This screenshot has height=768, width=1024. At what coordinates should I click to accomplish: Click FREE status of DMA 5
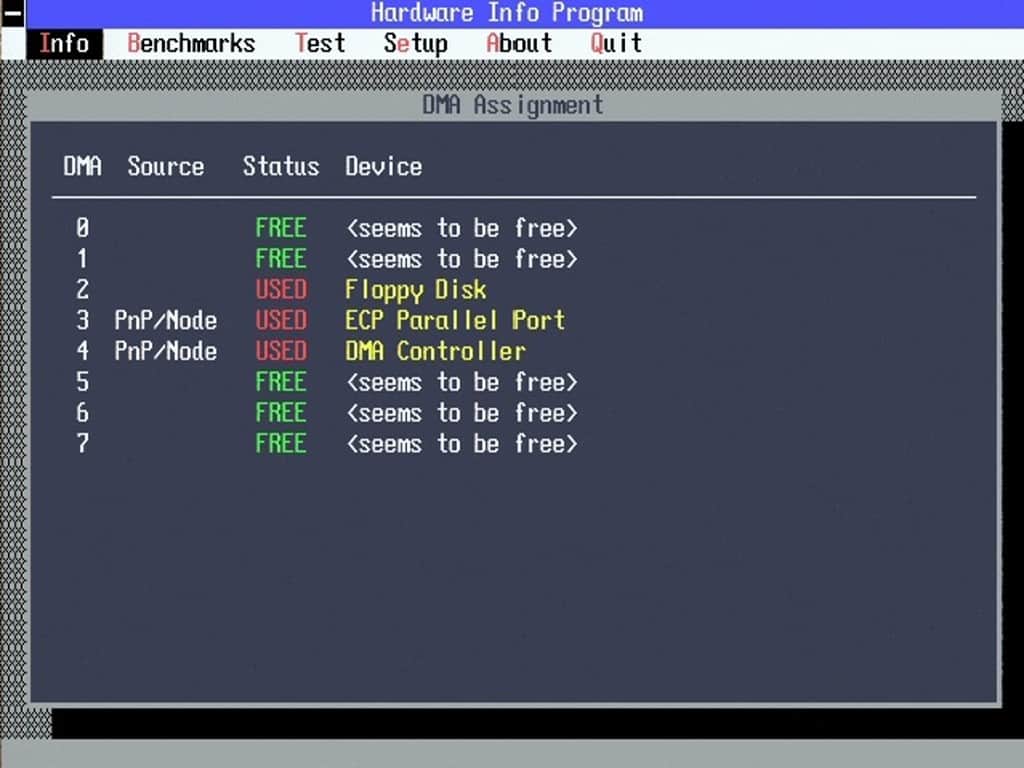click(x=281, y=381)
